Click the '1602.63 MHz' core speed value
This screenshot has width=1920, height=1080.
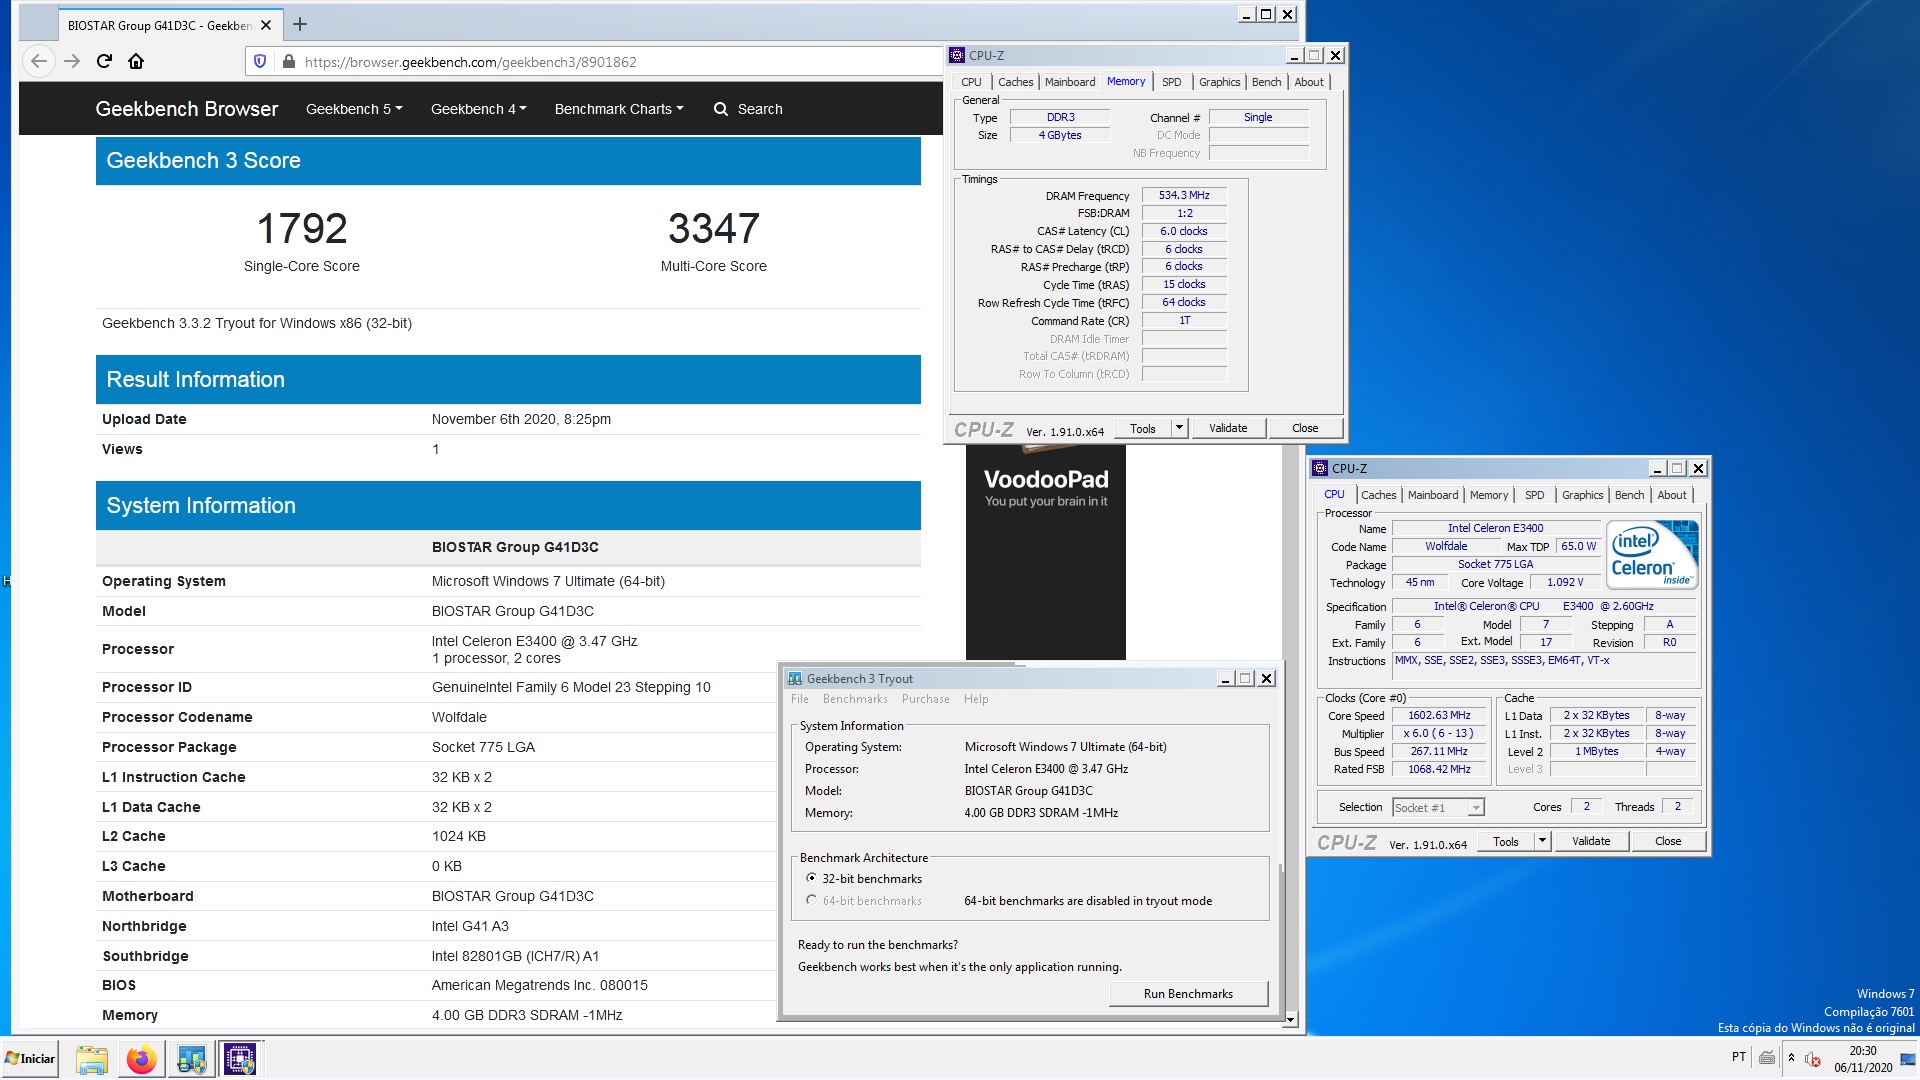point(1439,715)
